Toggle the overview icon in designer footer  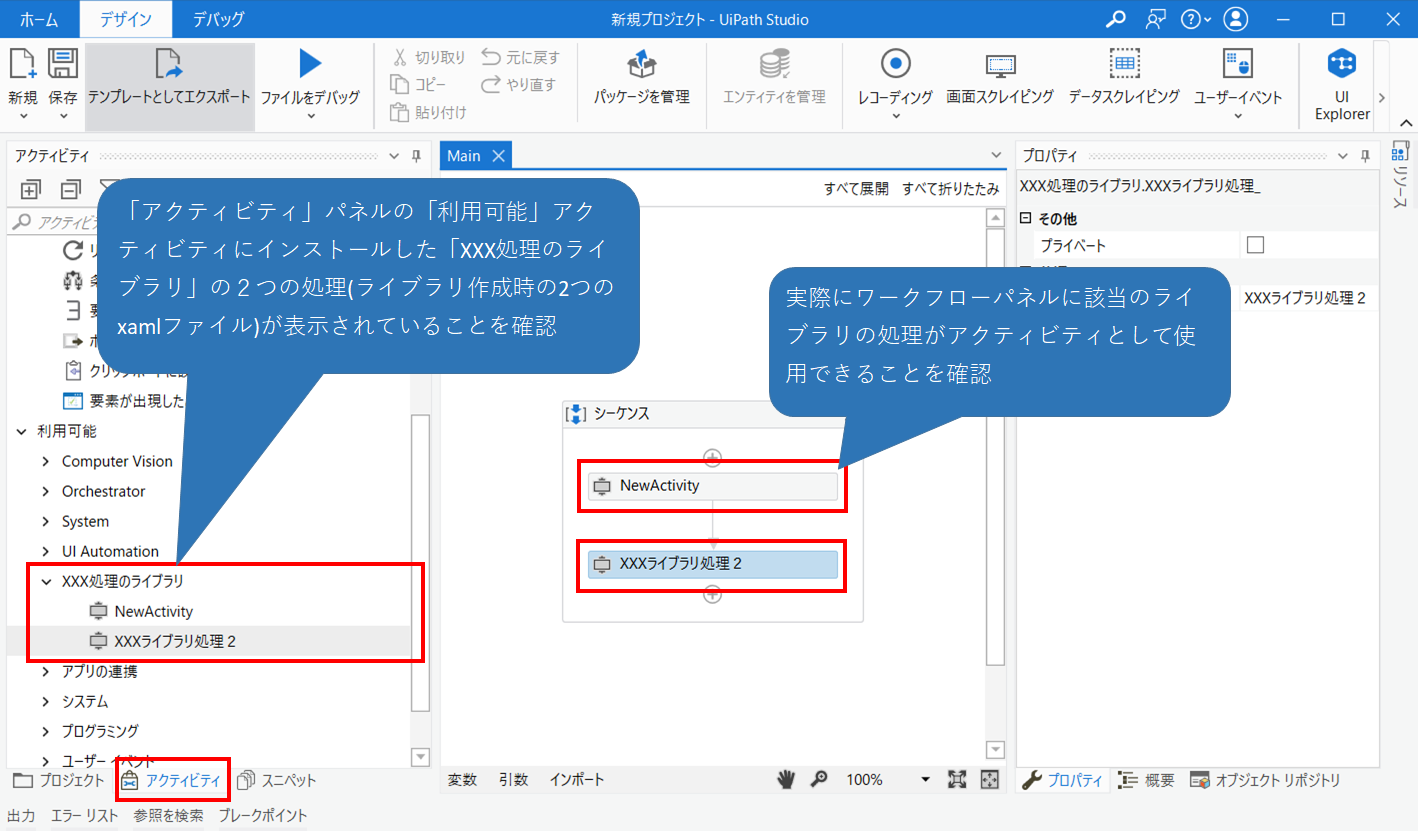coord(990,780)
